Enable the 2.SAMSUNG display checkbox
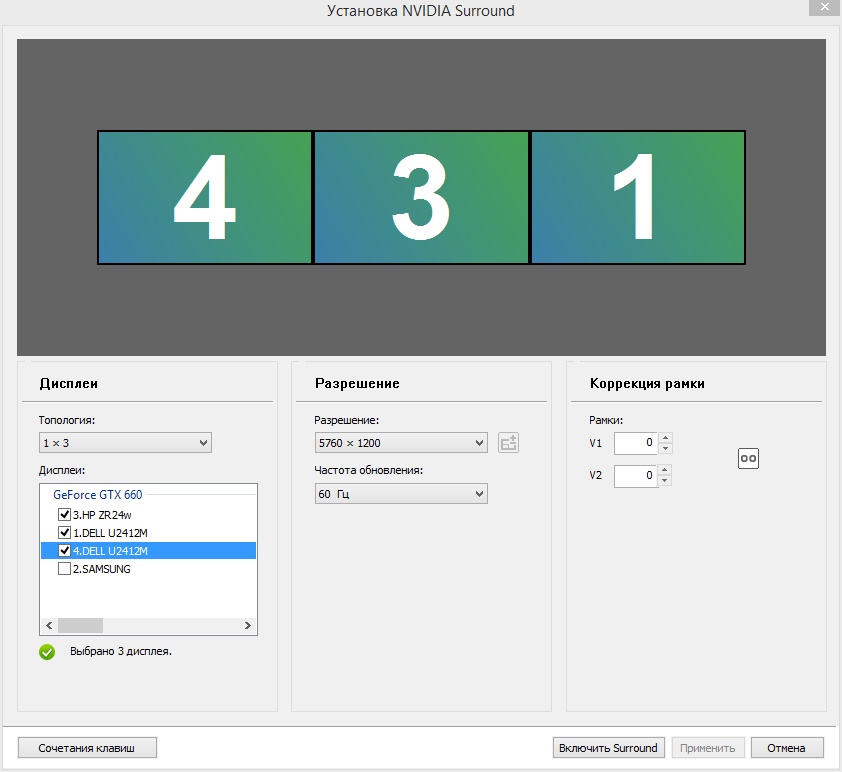Screen dimensions: 842x772 click(x=65, y=569)
